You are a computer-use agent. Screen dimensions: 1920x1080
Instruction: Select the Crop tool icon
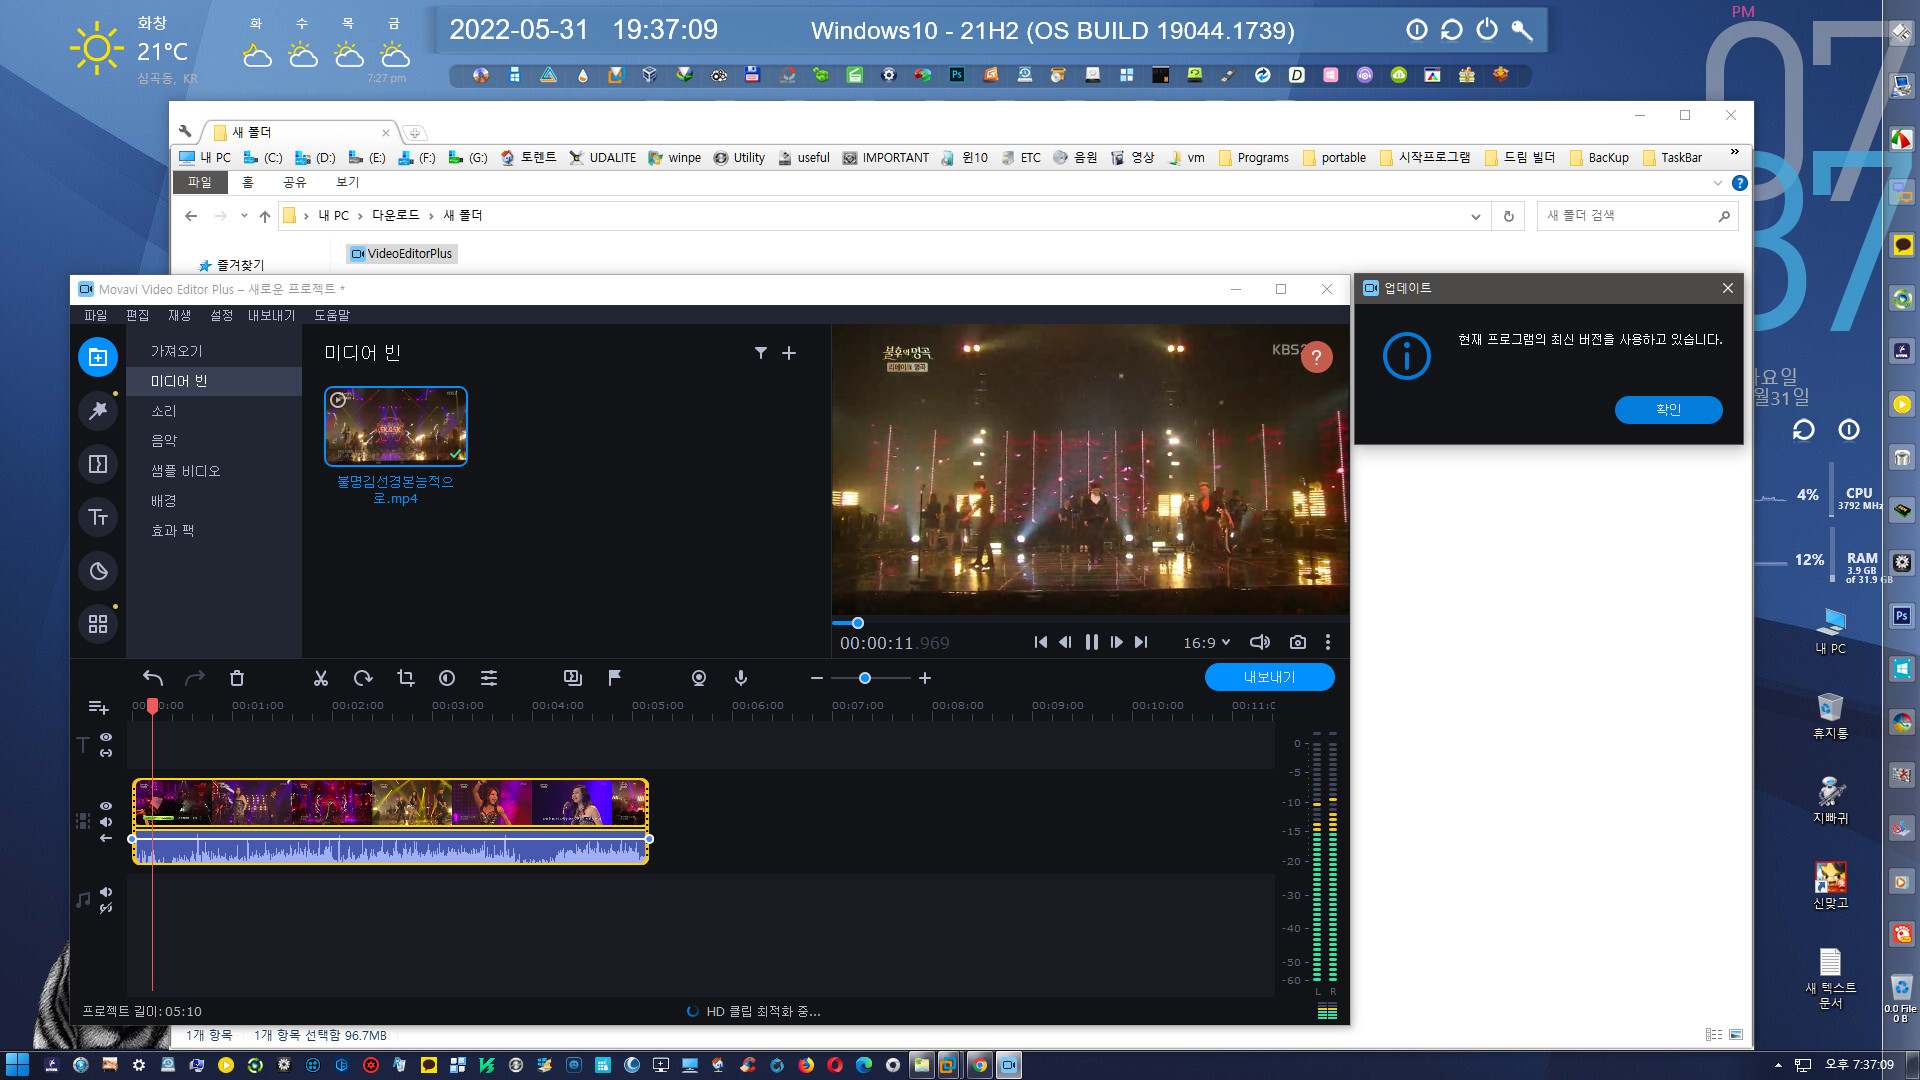click(x=405, y=678)
